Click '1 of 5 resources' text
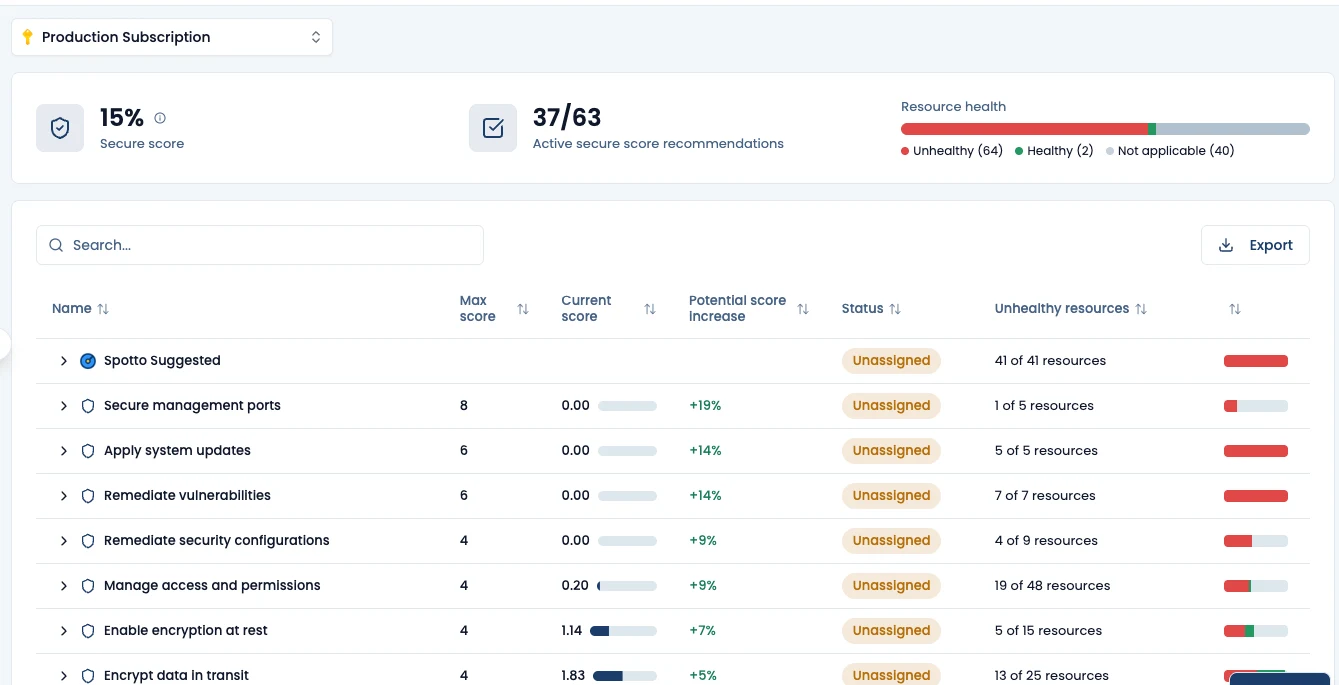Viewport: 1339px width, 685px height. (x=1044, y=406)
